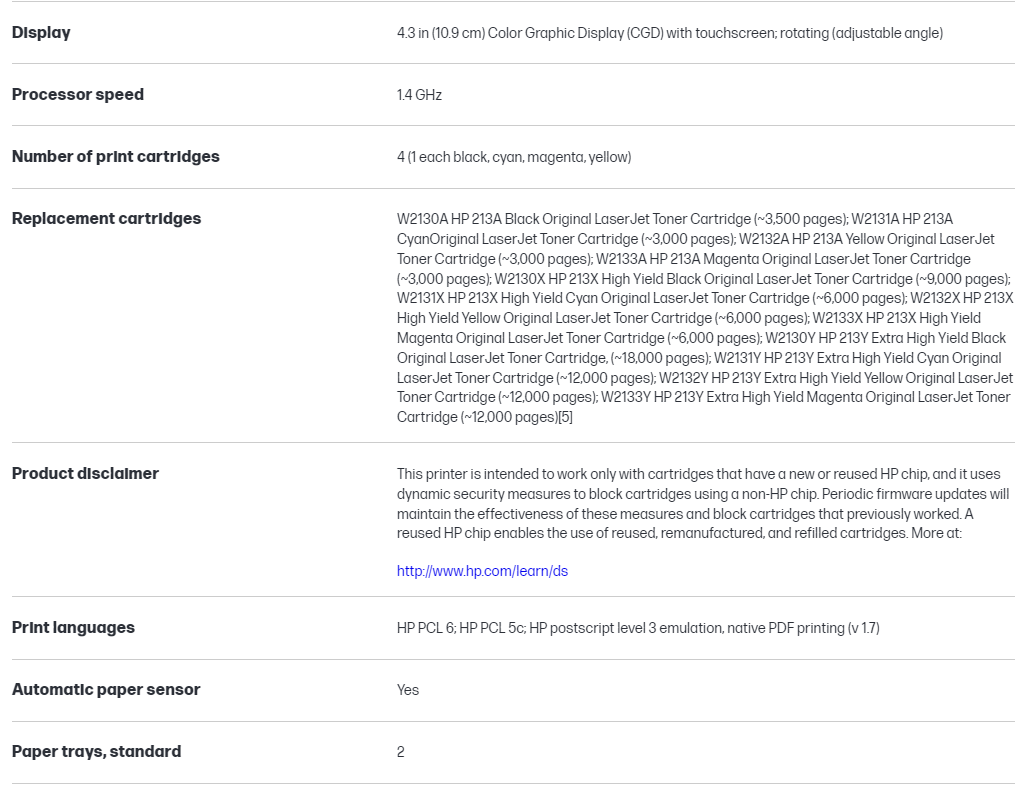Click the 1.4 GHz processor value
The height and width of the screenshot is (787, 1028).
pos(419,95)
